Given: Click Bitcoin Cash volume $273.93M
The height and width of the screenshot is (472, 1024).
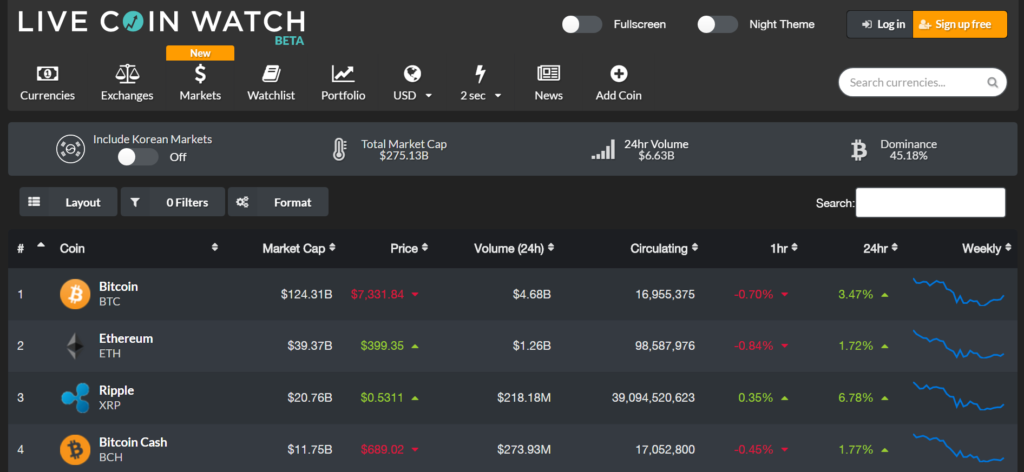Looking at the screenshot, I should click(x=524, y=450).
